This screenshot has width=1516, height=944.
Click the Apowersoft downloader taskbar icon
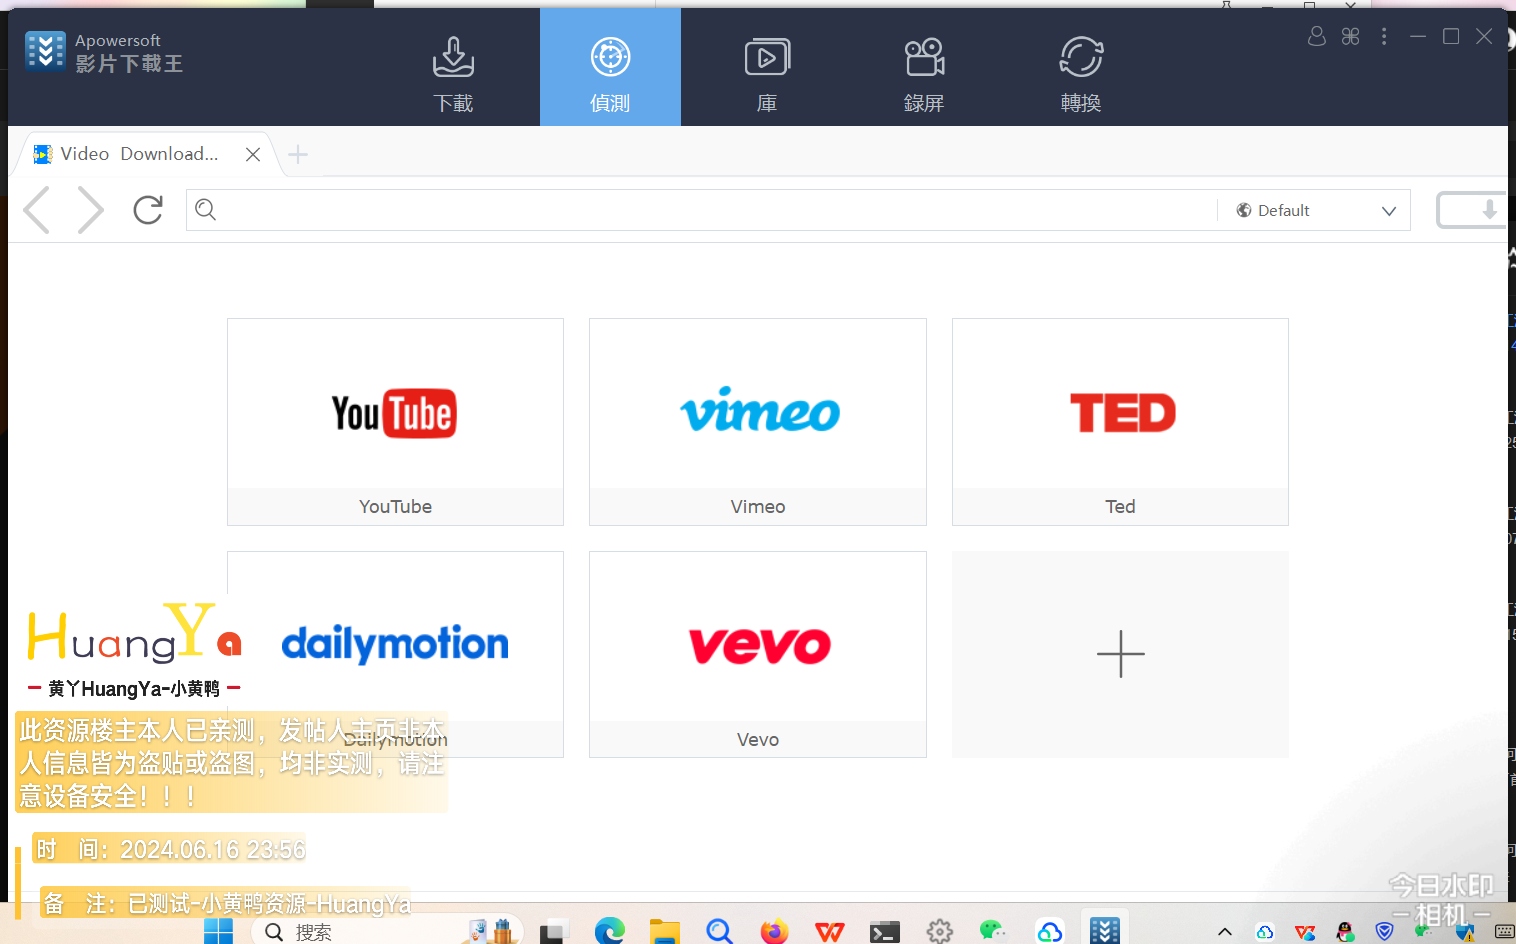pos(1105,930)
